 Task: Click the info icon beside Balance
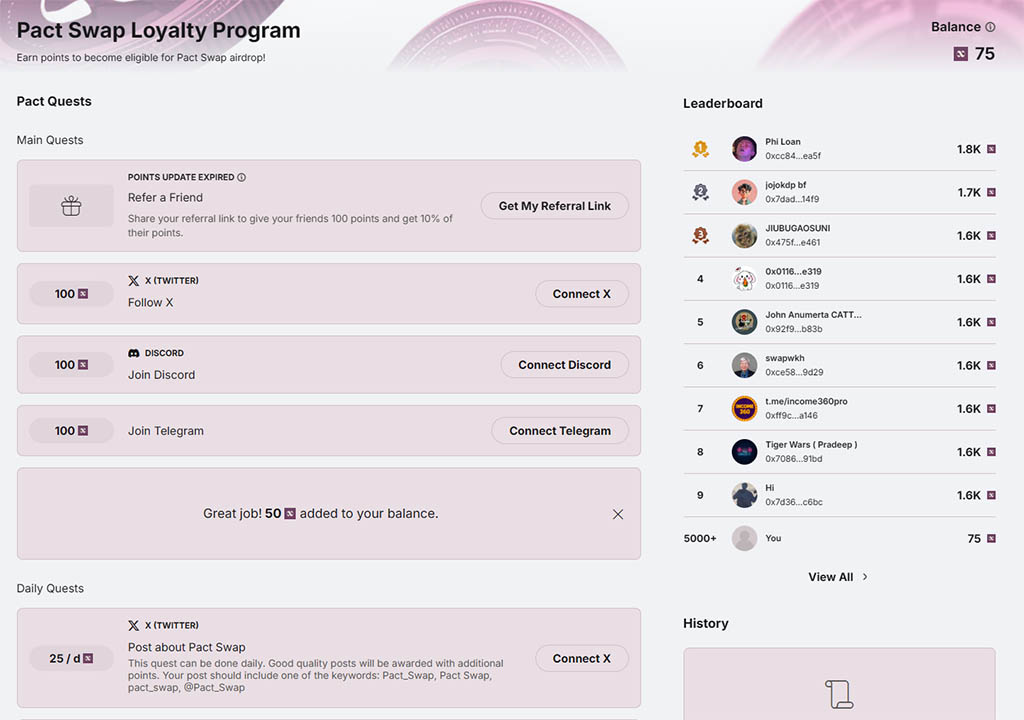pyautogui.click(x=990, y=28)
